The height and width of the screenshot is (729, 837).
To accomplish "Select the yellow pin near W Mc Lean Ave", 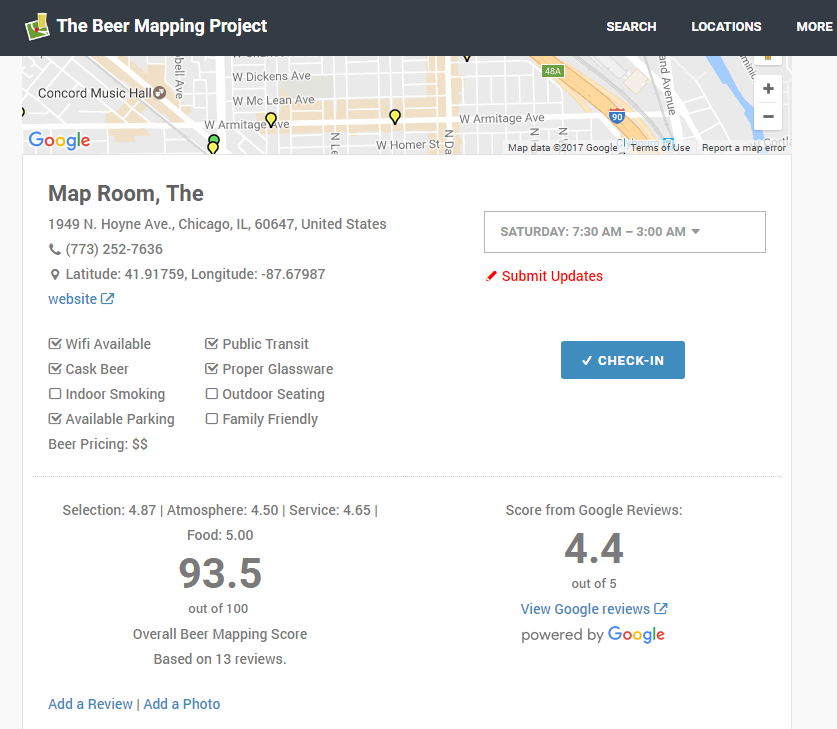I will 271,120.
